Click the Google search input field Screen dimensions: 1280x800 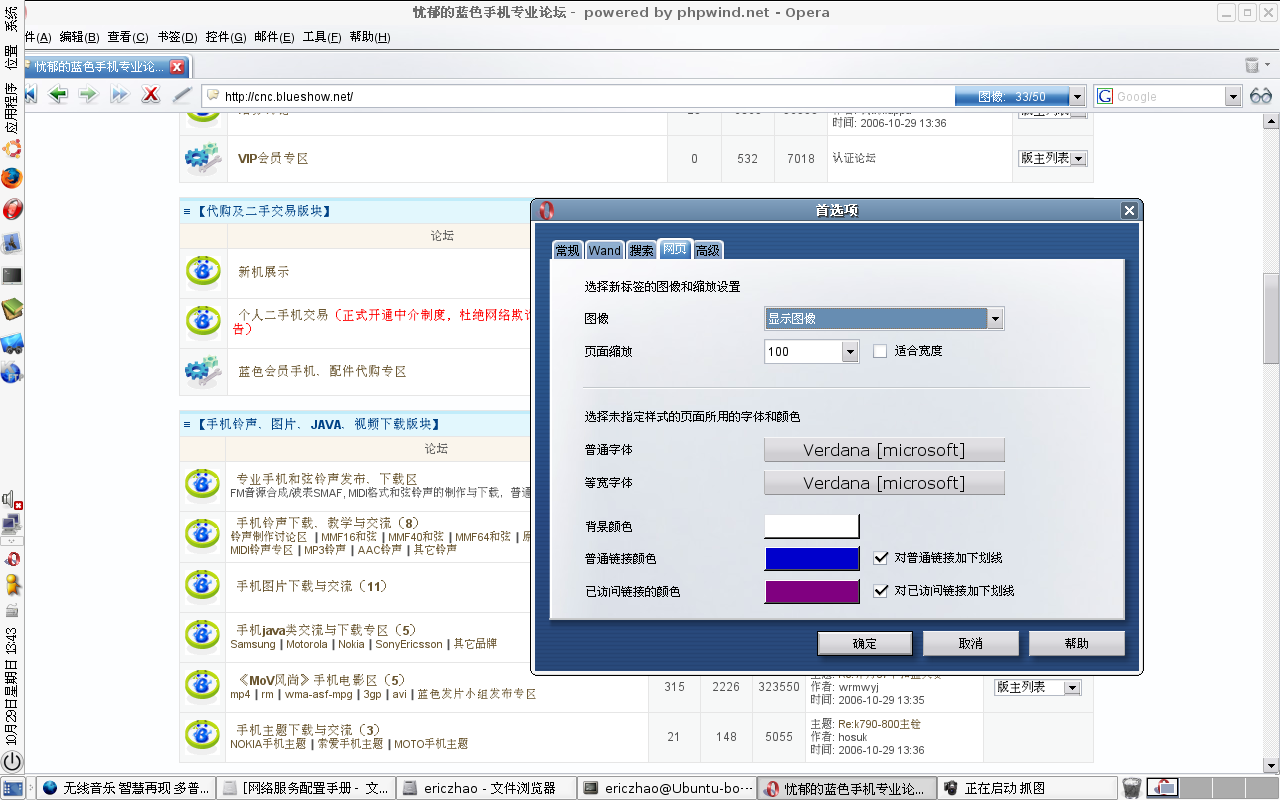click(1167, 97)
